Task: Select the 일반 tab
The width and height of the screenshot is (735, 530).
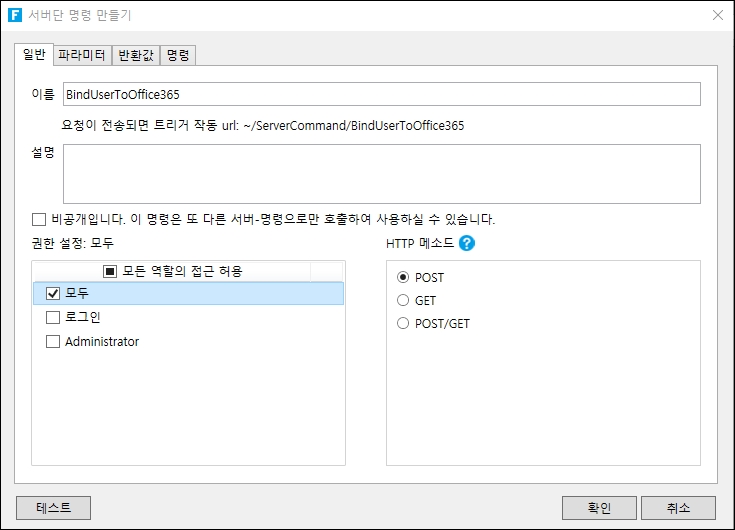Action: pos(33,54)
